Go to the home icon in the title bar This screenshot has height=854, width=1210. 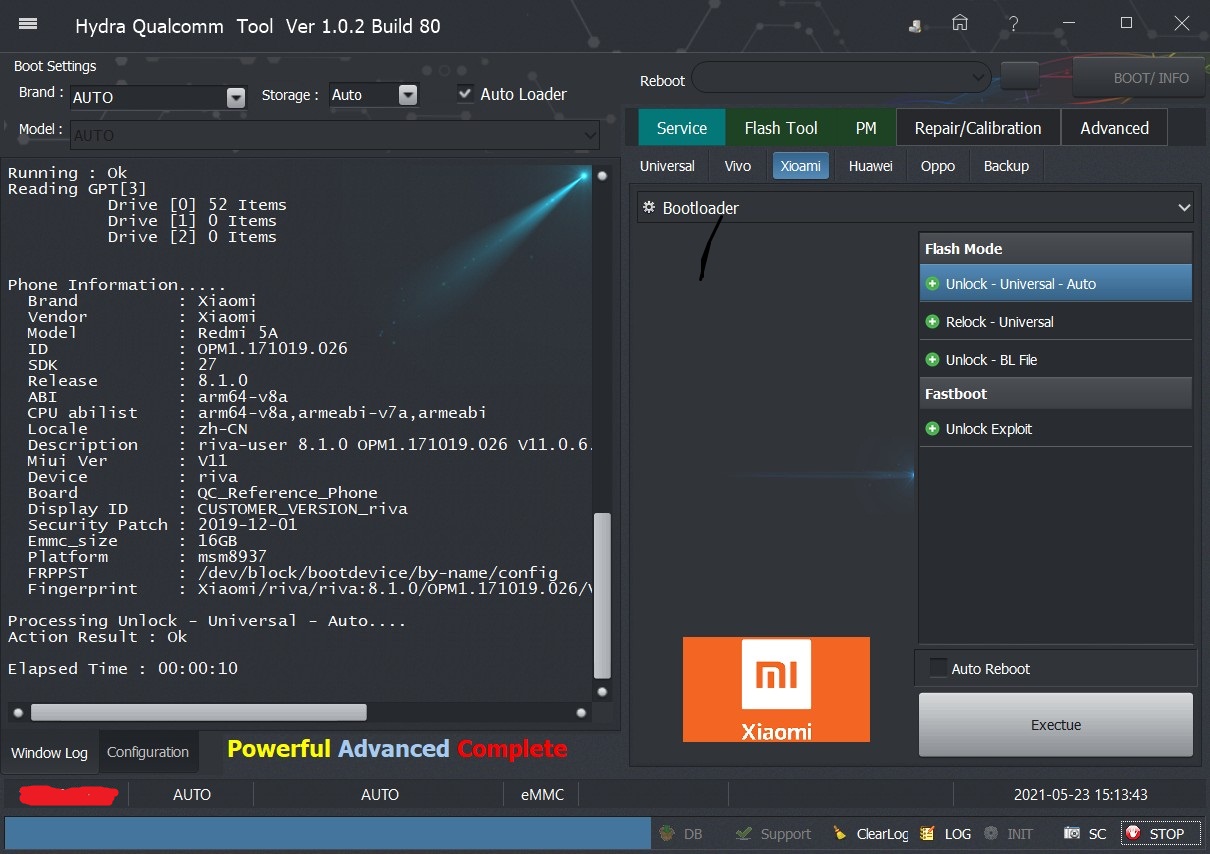960,23
